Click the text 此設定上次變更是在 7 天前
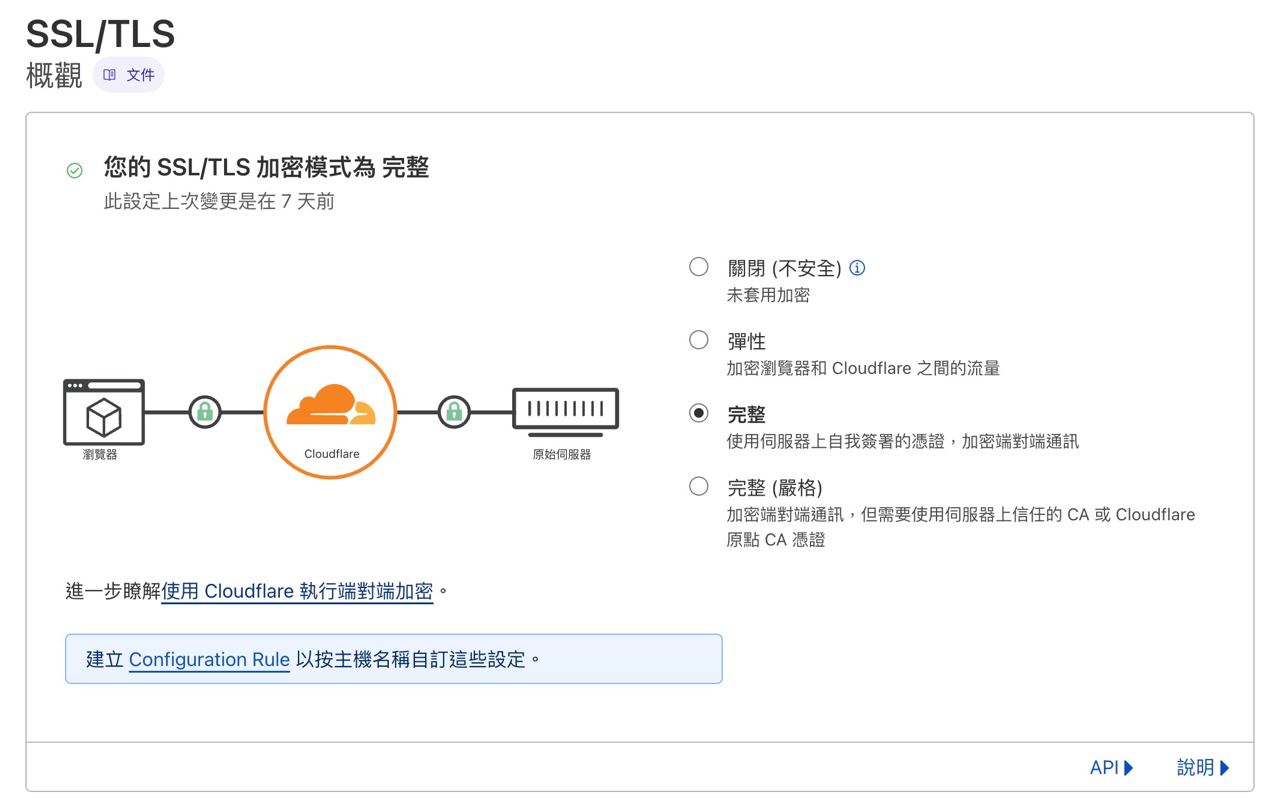Viewport: 1280px width, 803px height. point(219,201)
